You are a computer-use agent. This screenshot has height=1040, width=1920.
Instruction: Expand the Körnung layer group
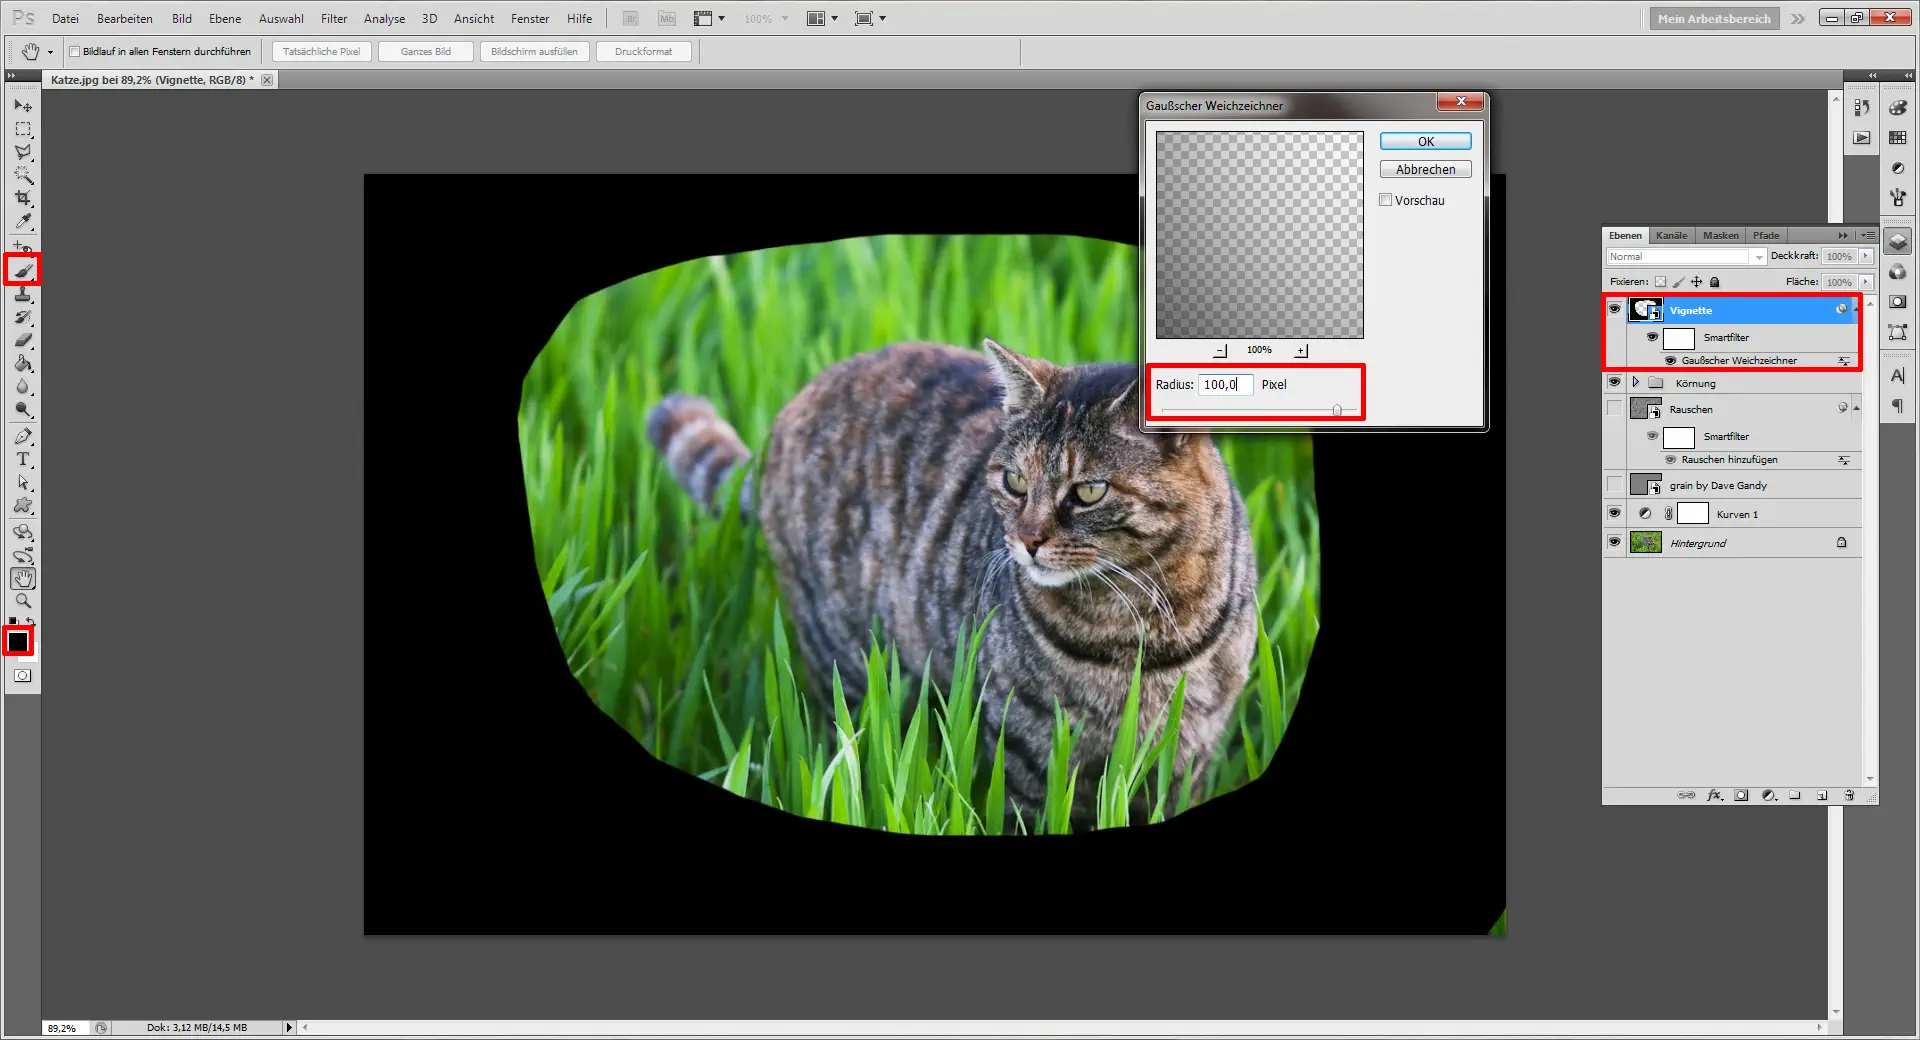point(1636,382)
